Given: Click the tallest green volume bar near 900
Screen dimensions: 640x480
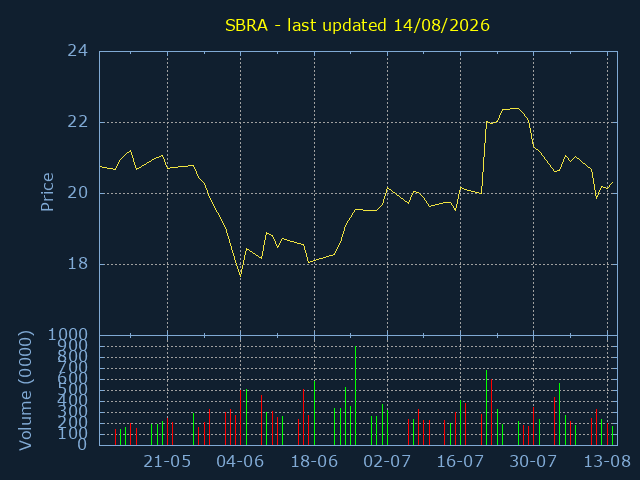Looking at the screenshot, I should [x=356, y=396].
